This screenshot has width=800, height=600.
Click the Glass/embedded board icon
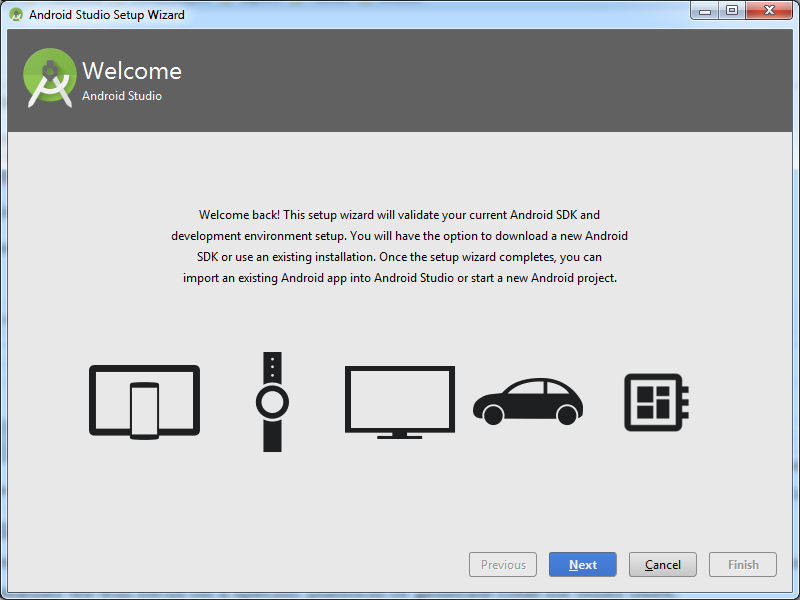[657, 402]
